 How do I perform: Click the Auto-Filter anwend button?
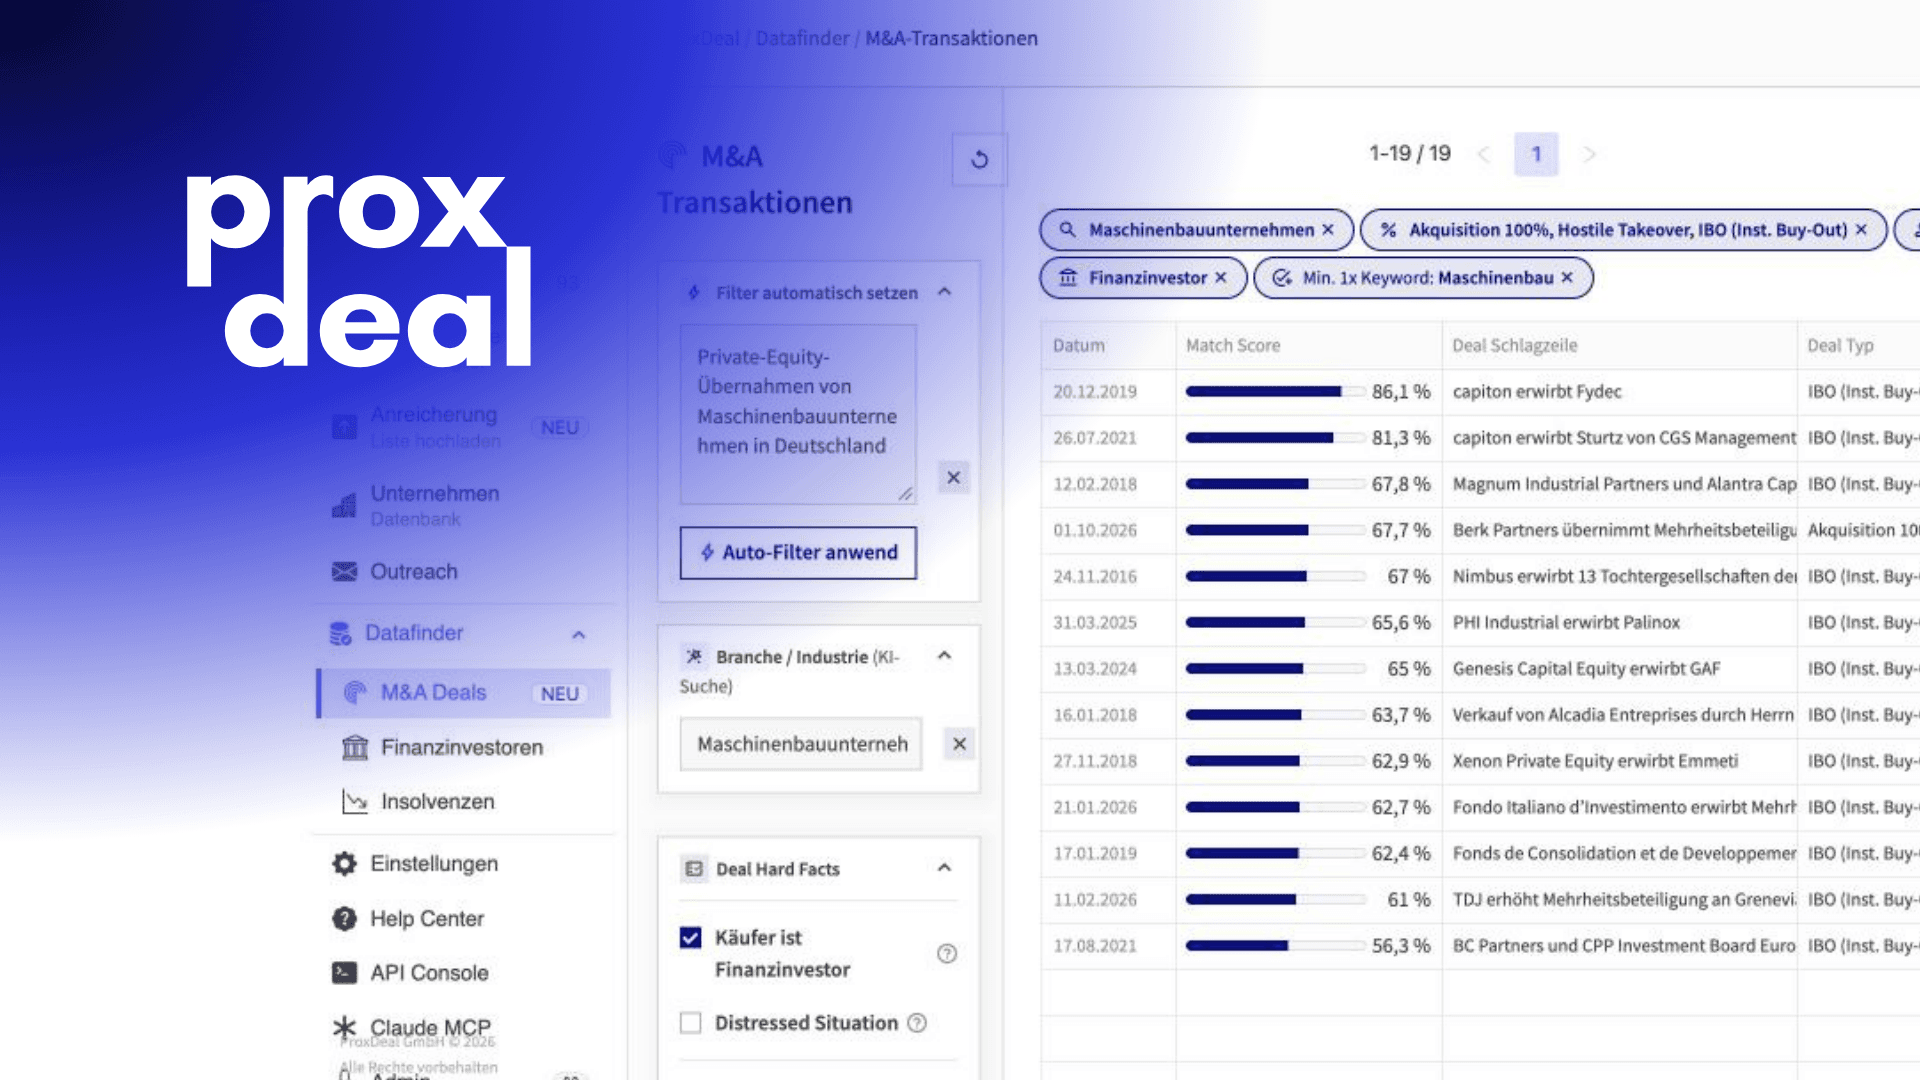click(x=798, y=553)
